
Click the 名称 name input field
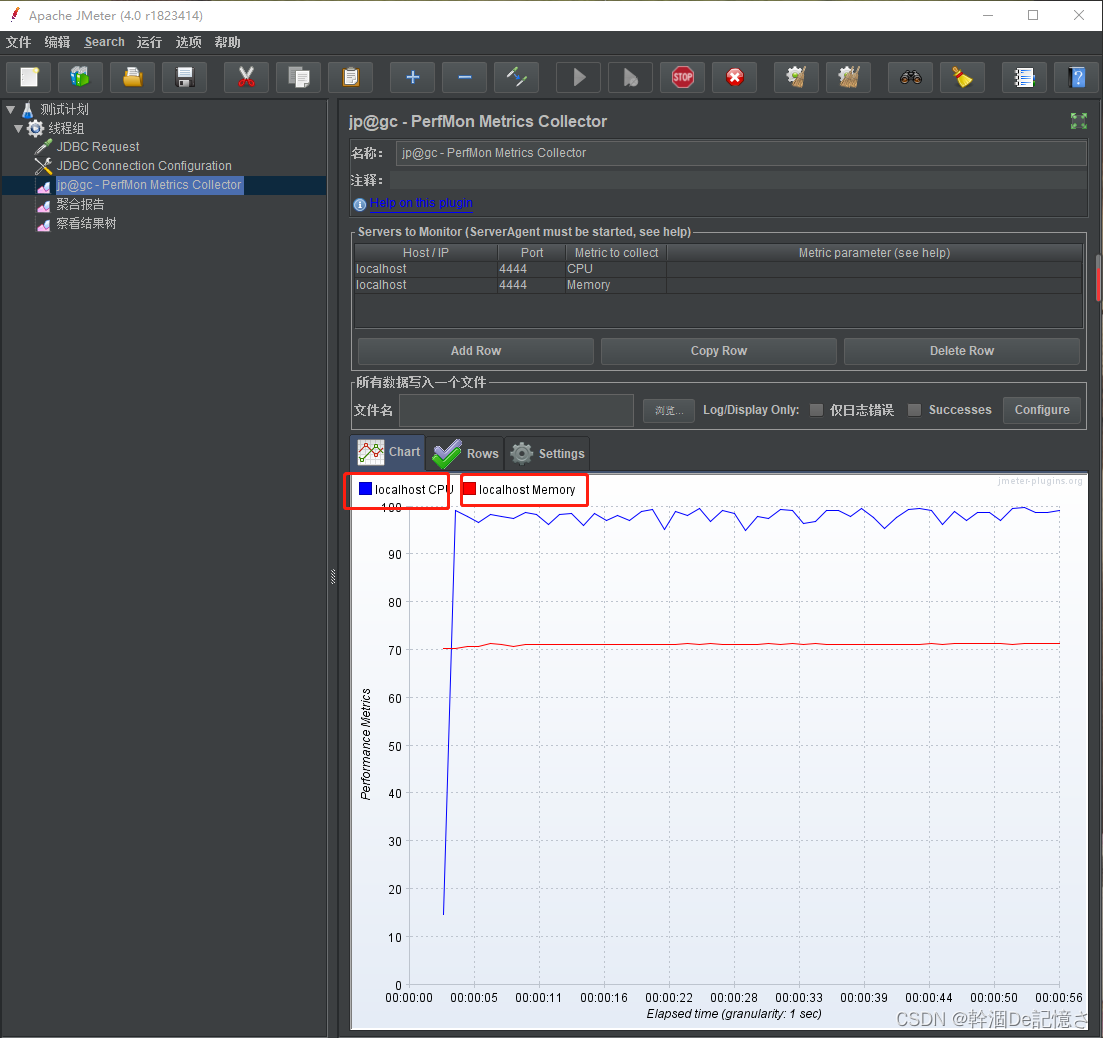(741, 153)
